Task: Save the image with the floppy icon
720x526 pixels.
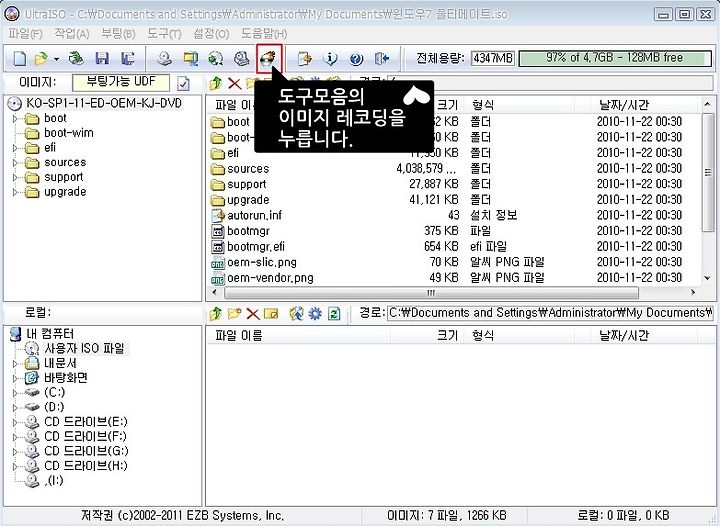Action: point(102,58)
